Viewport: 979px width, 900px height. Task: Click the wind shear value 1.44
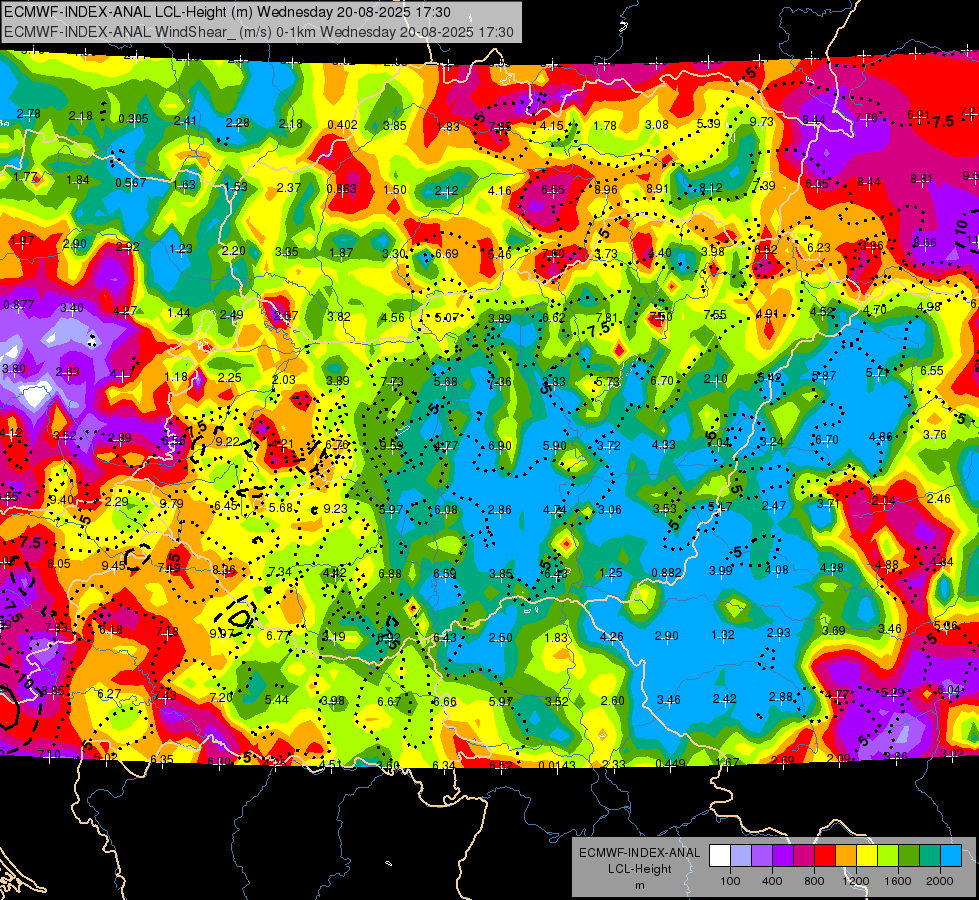pyautogui.click(x=179, y=313)
